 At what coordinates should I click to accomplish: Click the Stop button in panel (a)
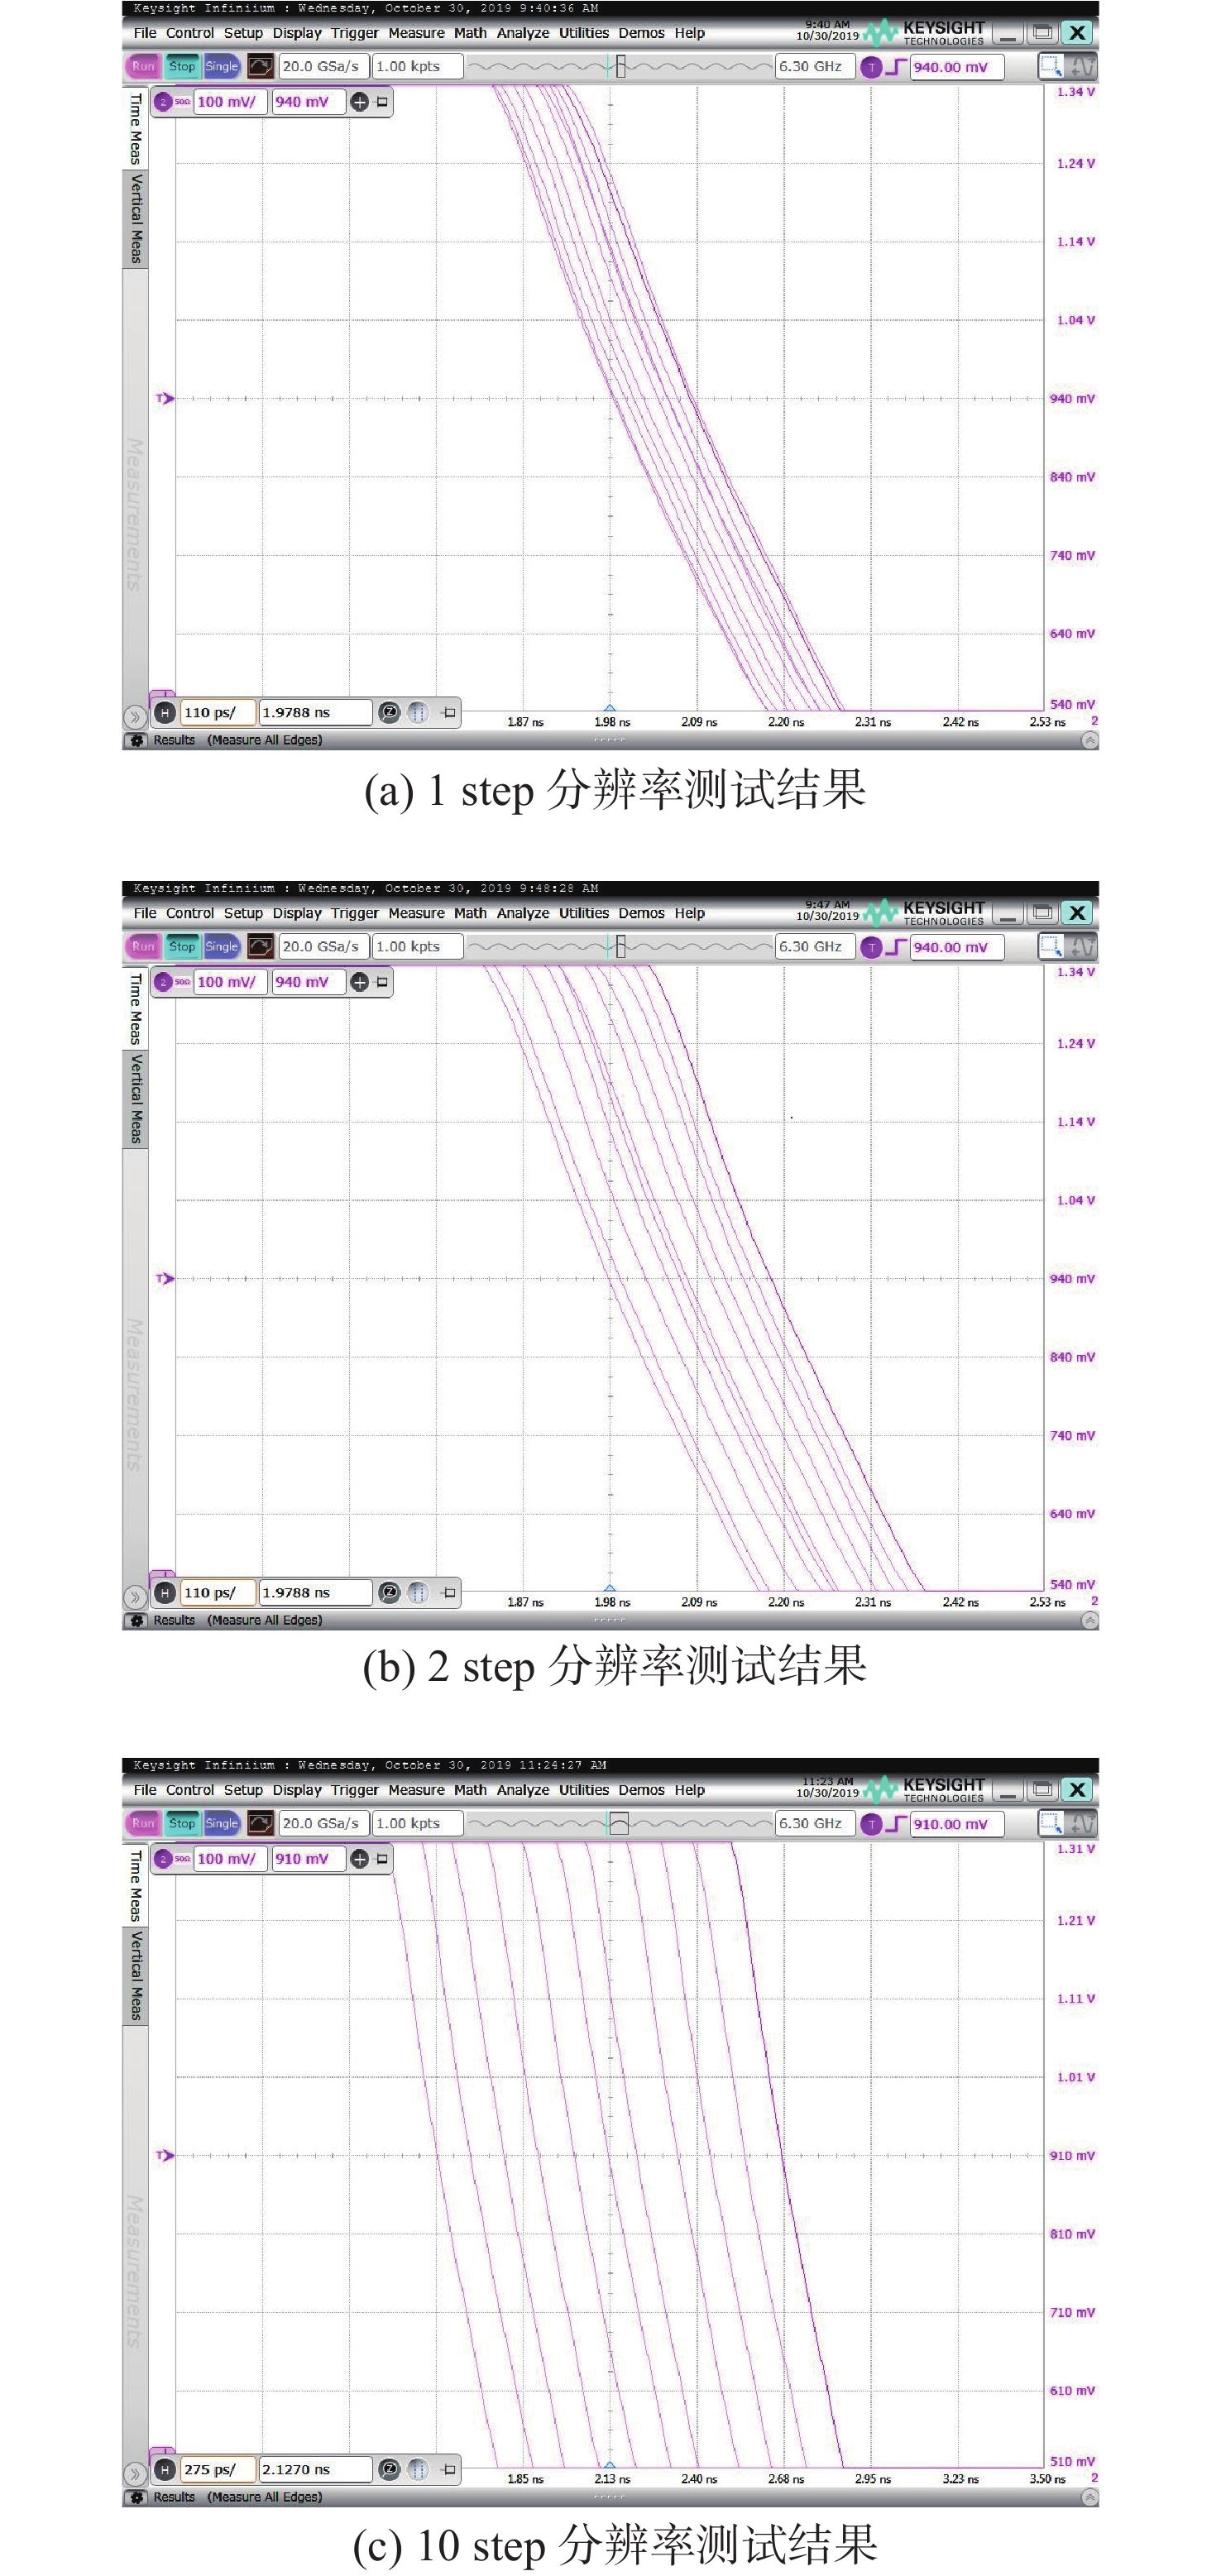(x=182, y=67)
